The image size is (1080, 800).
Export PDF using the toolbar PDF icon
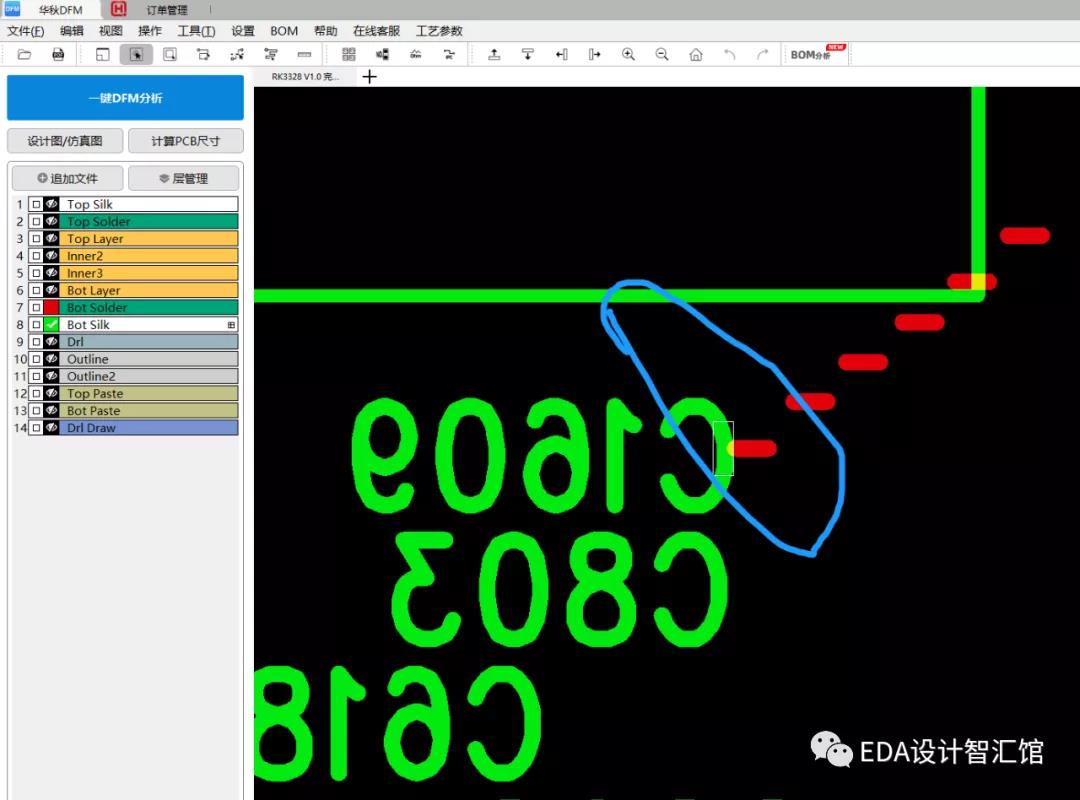pyautogui.click(x=58, y=54)
